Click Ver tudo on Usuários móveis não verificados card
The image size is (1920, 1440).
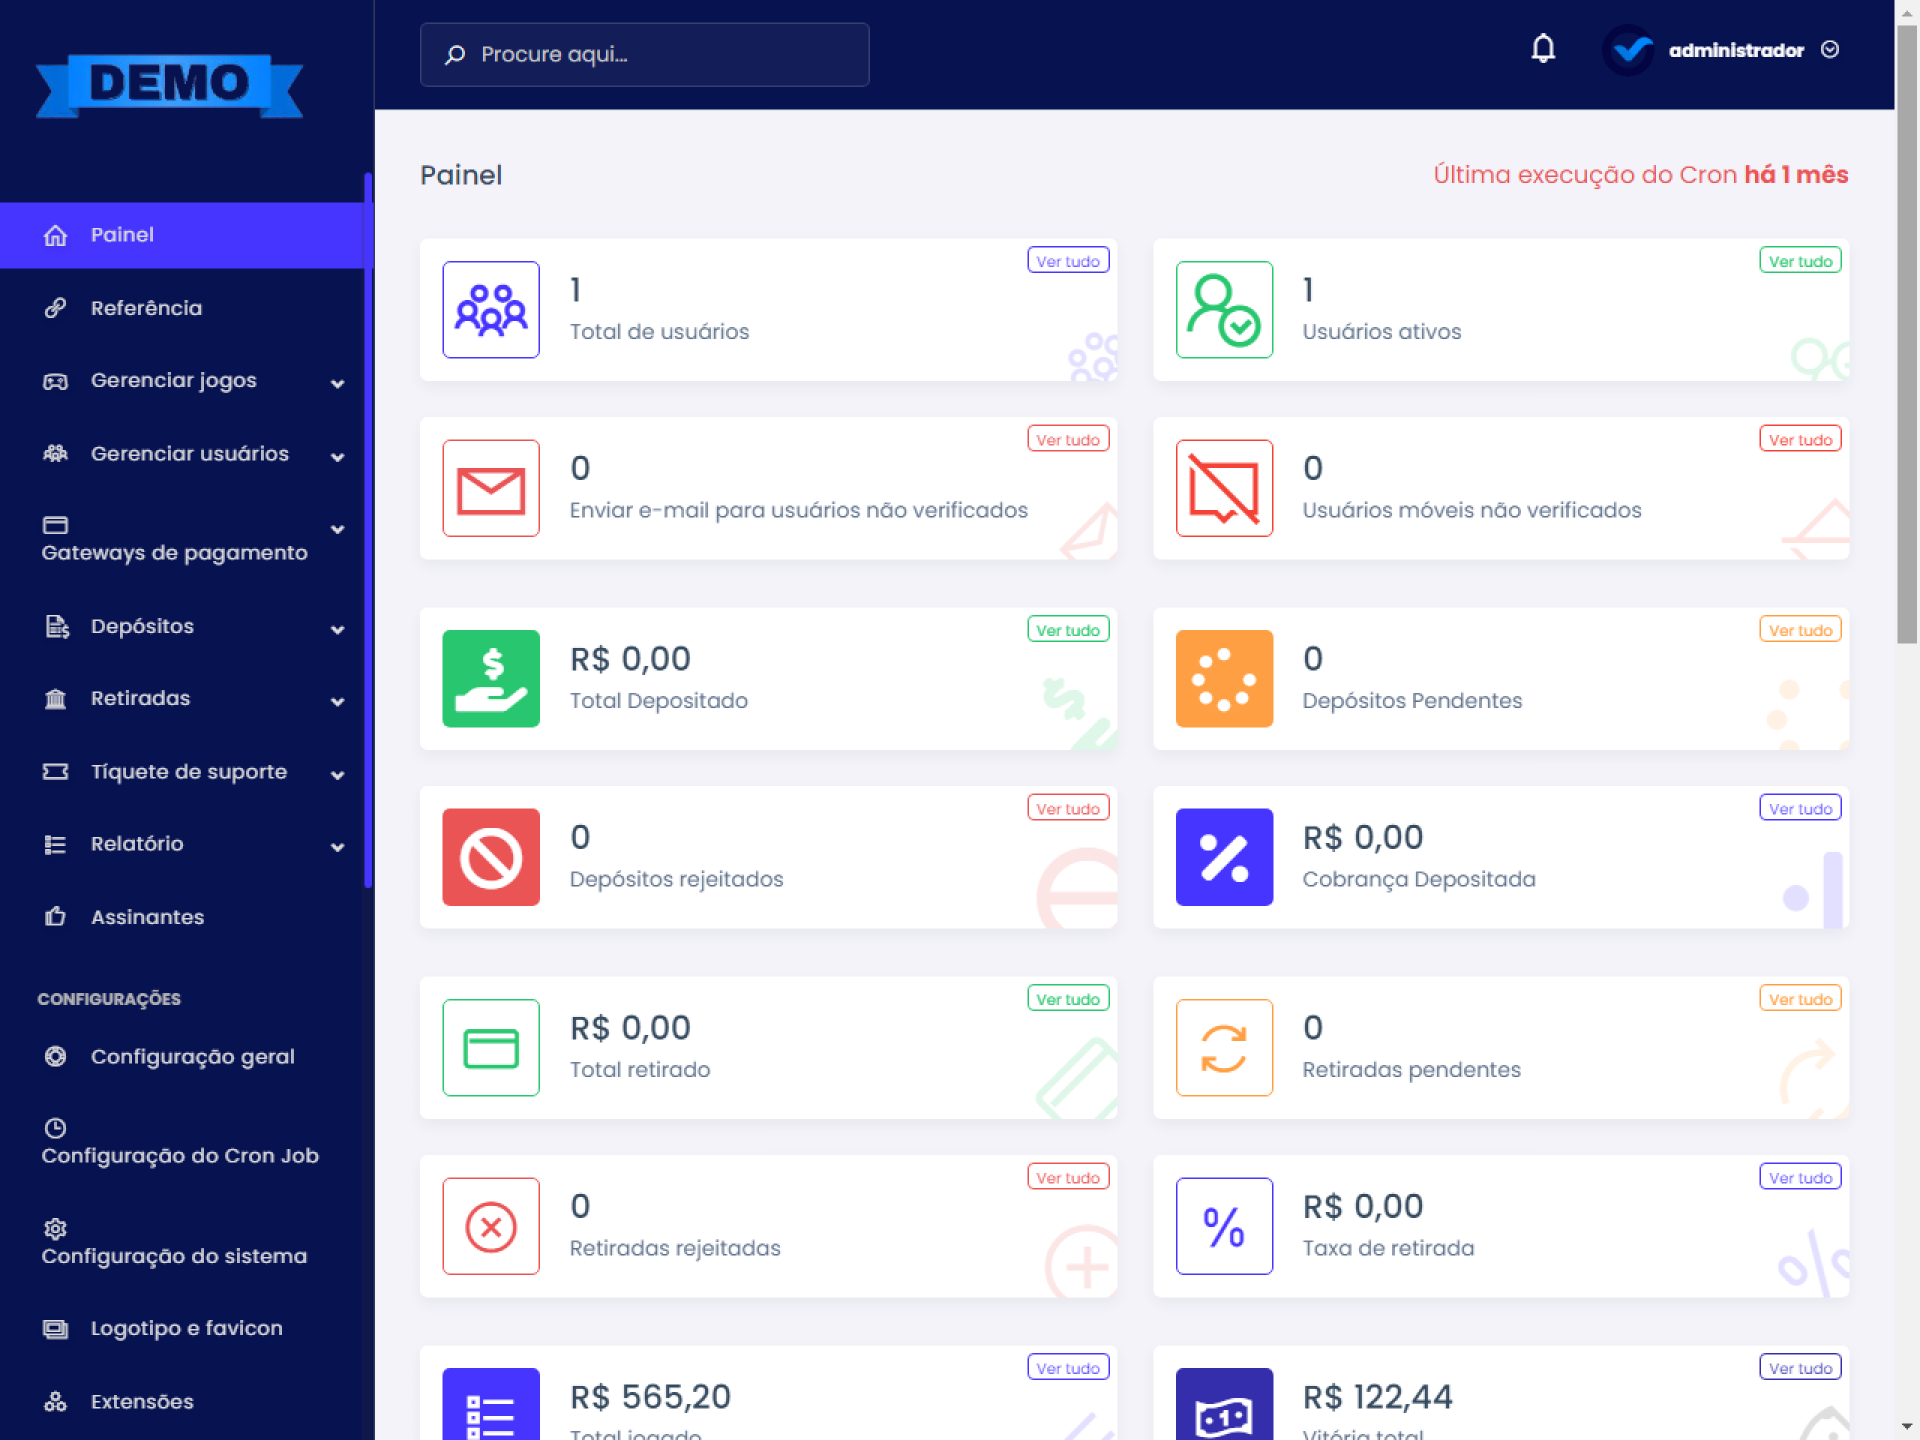click(x=1800, y=439)
